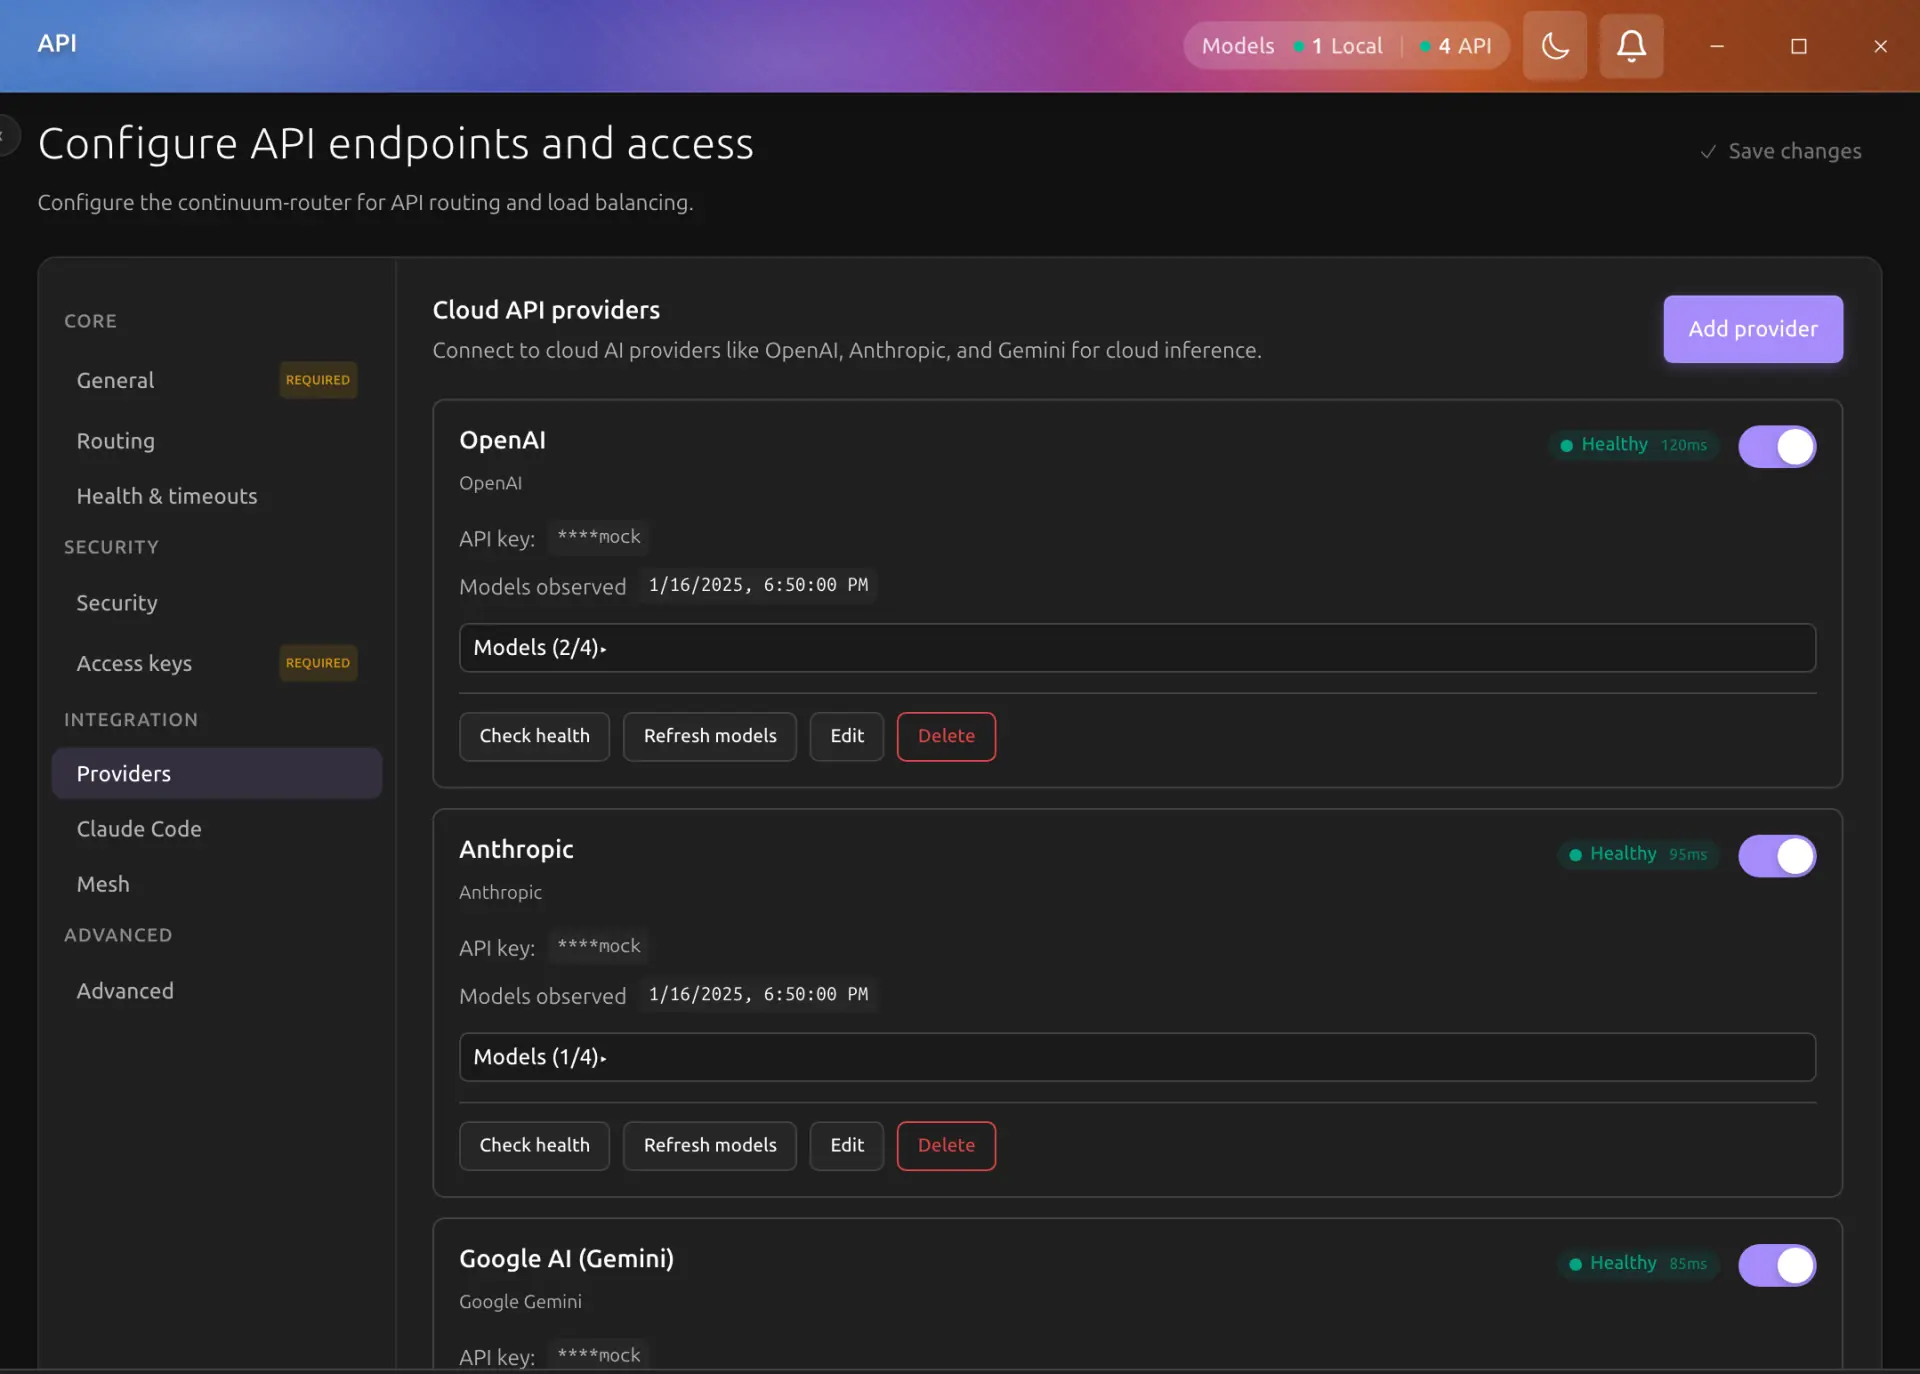Select the Security menu item

[216, 603]
